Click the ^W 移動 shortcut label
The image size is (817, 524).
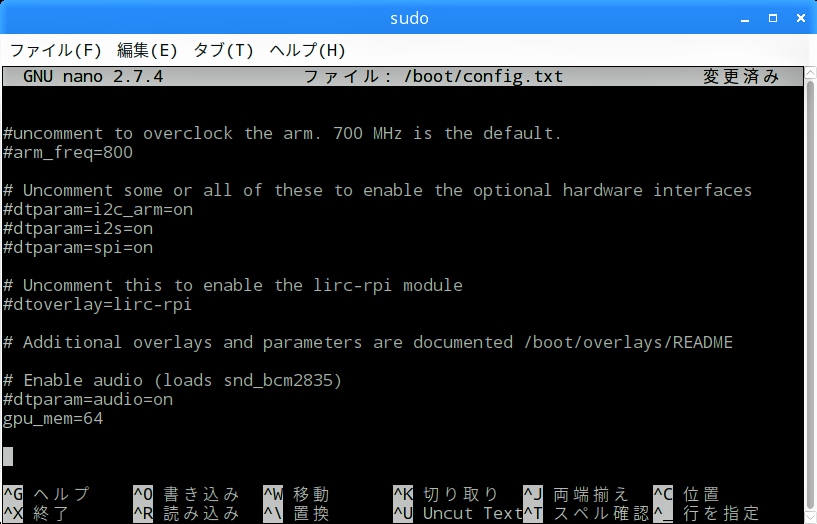296,493
